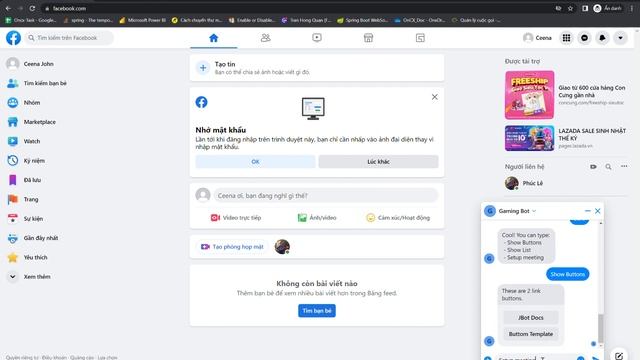Click the new message compose icon
The height and width of the screenshot is (360, 640).
[x=619, y=356]
